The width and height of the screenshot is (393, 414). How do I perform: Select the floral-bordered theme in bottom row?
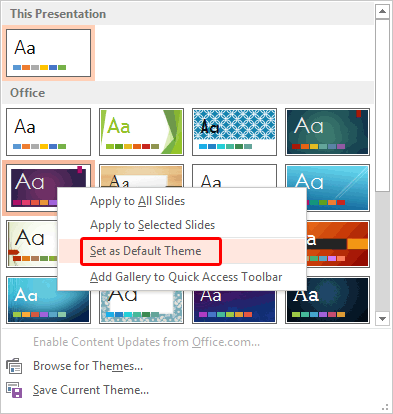[141, 307]
